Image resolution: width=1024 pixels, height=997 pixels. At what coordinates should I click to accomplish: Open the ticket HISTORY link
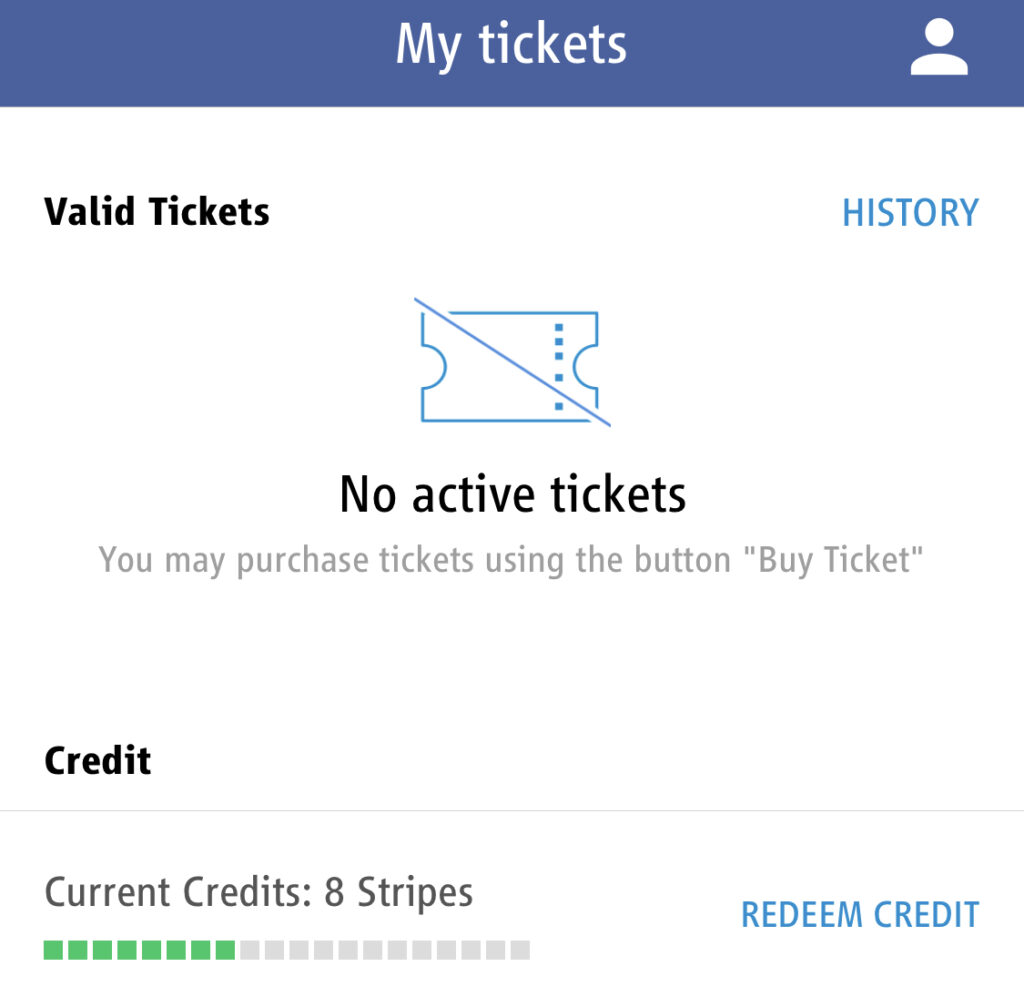[x=910, y=213]
